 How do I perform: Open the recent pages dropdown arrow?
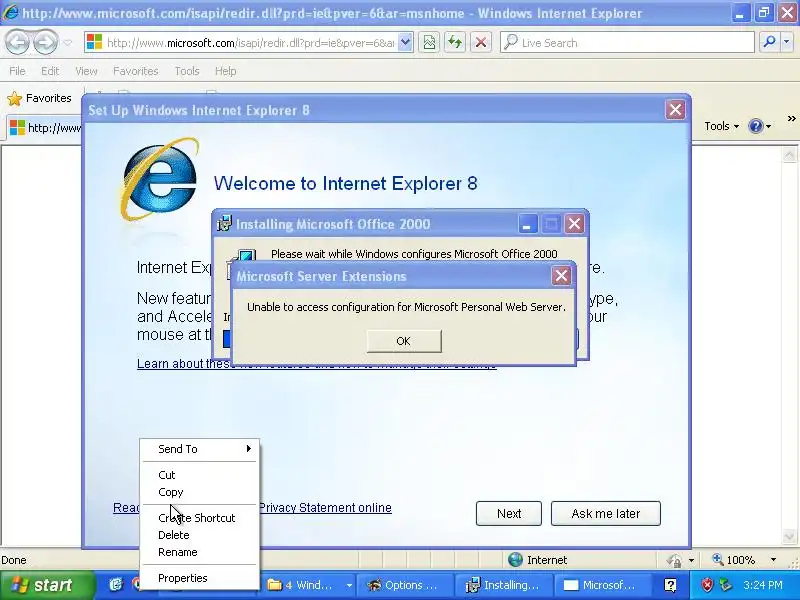(67, 43)
